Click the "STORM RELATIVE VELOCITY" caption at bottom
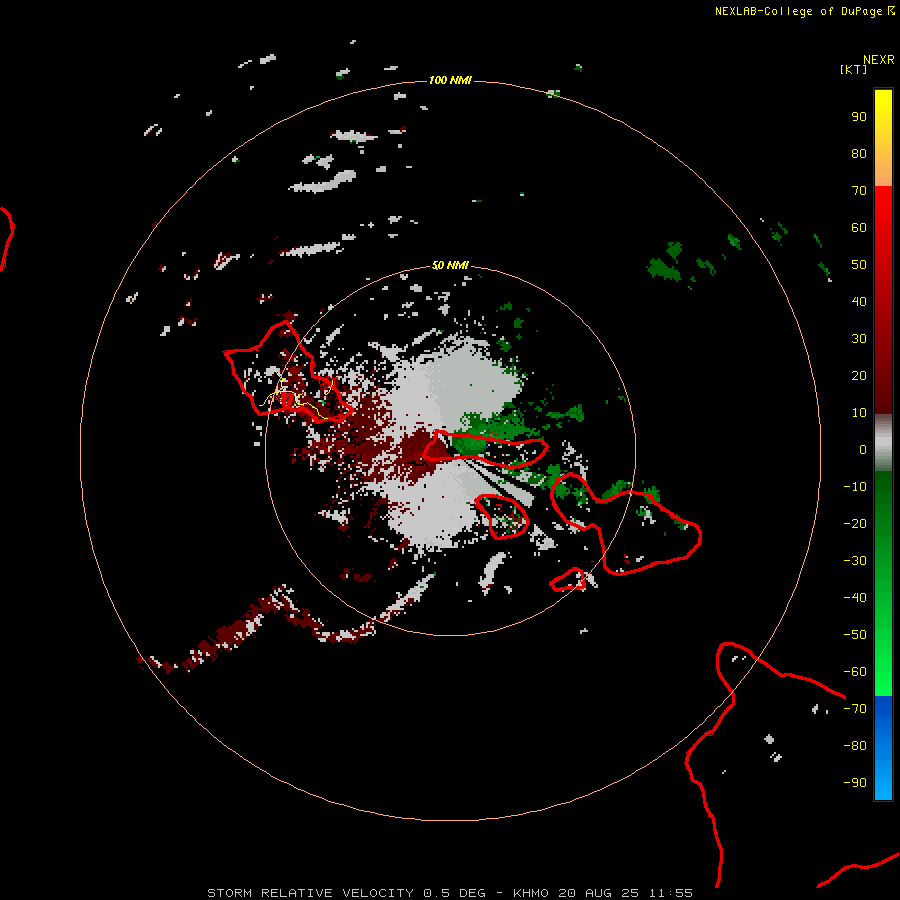 pos(311,893)
